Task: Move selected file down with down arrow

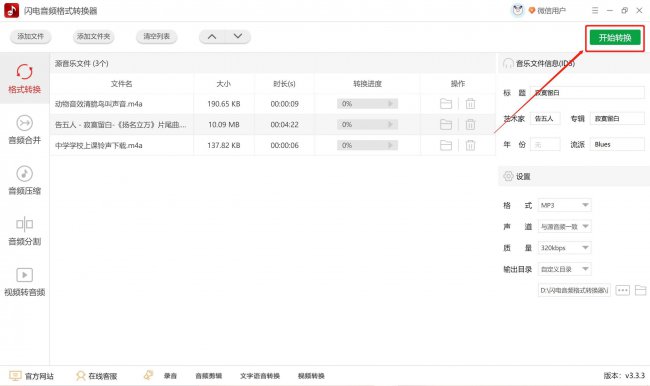Action: 238,36
